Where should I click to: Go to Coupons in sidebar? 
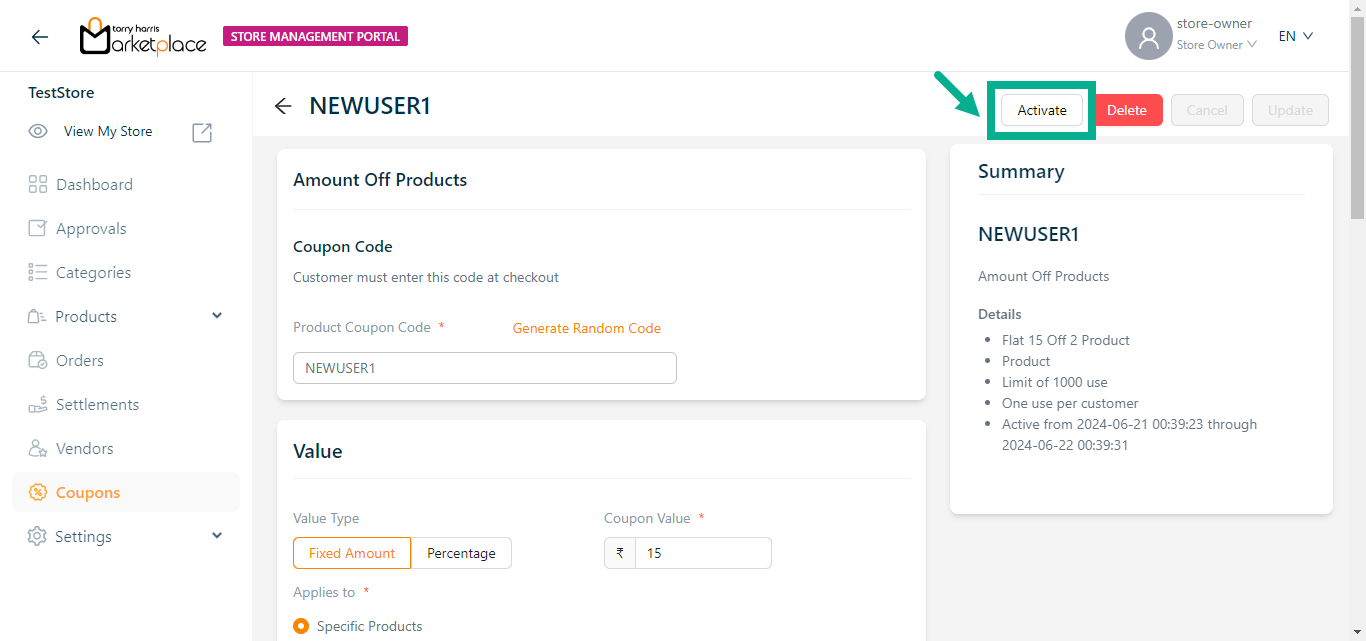pyautogui.click(x=88, y=492)
